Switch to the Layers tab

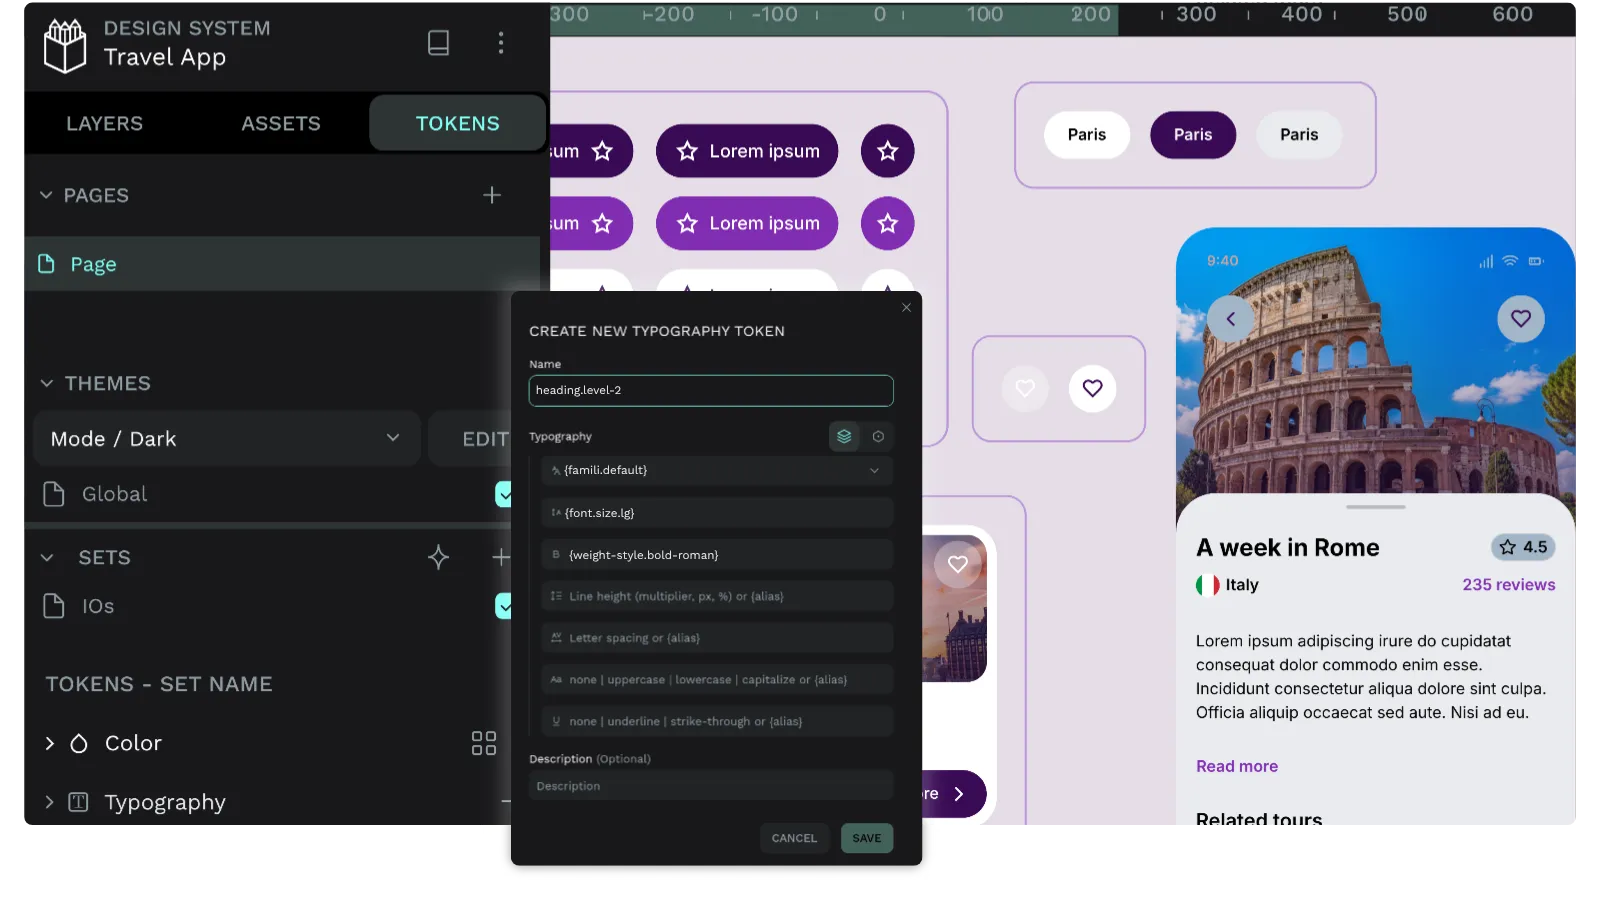click(x=105, y=123)
